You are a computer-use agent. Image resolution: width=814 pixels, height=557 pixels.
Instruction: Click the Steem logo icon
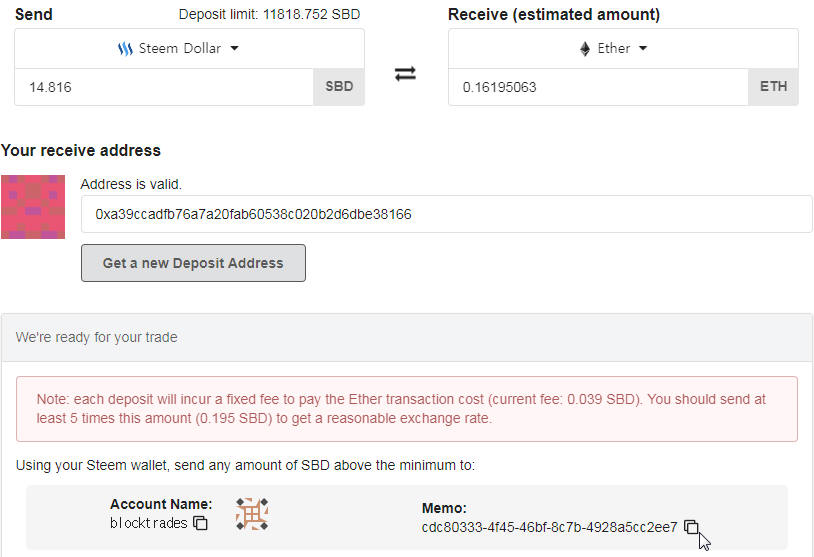[x=125, y=48]
